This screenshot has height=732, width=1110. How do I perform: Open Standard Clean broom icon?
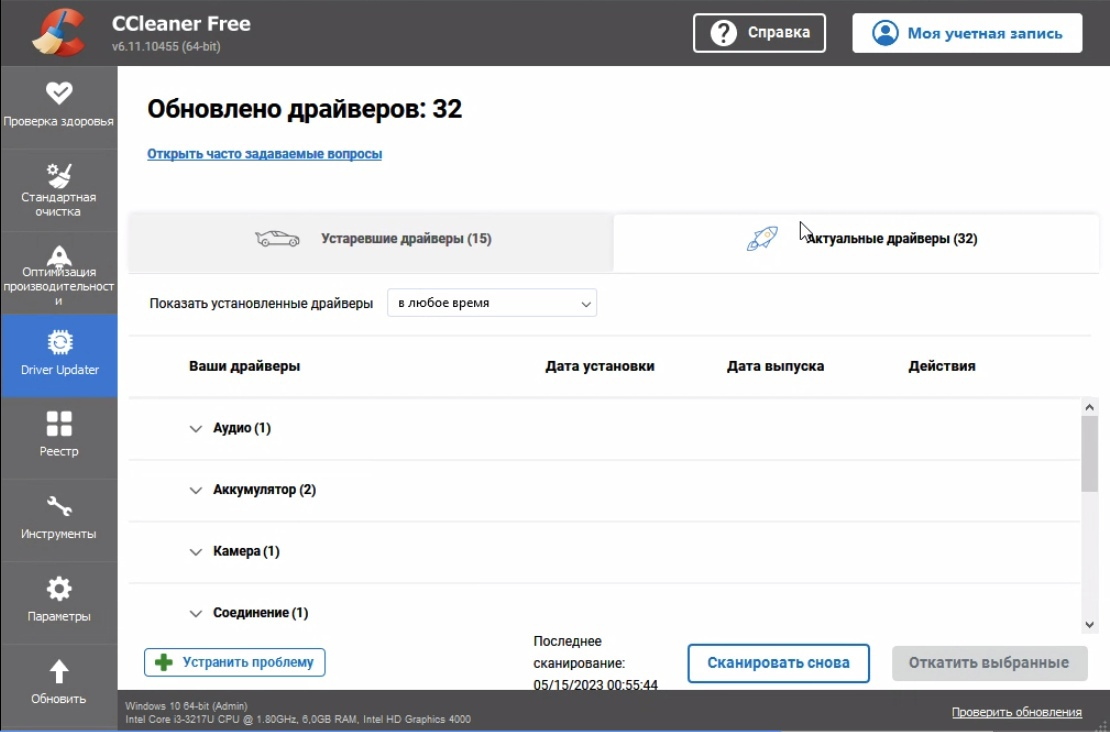coord(59,175)
